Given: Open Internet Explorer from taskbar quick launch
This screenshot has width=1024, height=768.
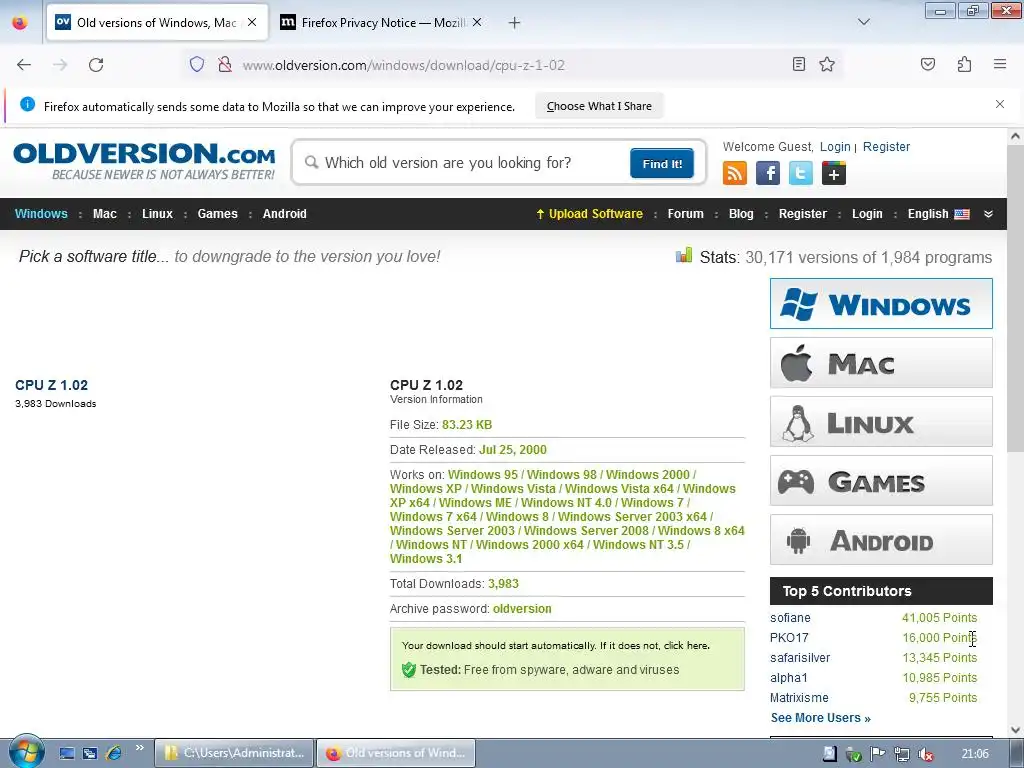Looking at the screenshot, I should (x=113, y=753).
